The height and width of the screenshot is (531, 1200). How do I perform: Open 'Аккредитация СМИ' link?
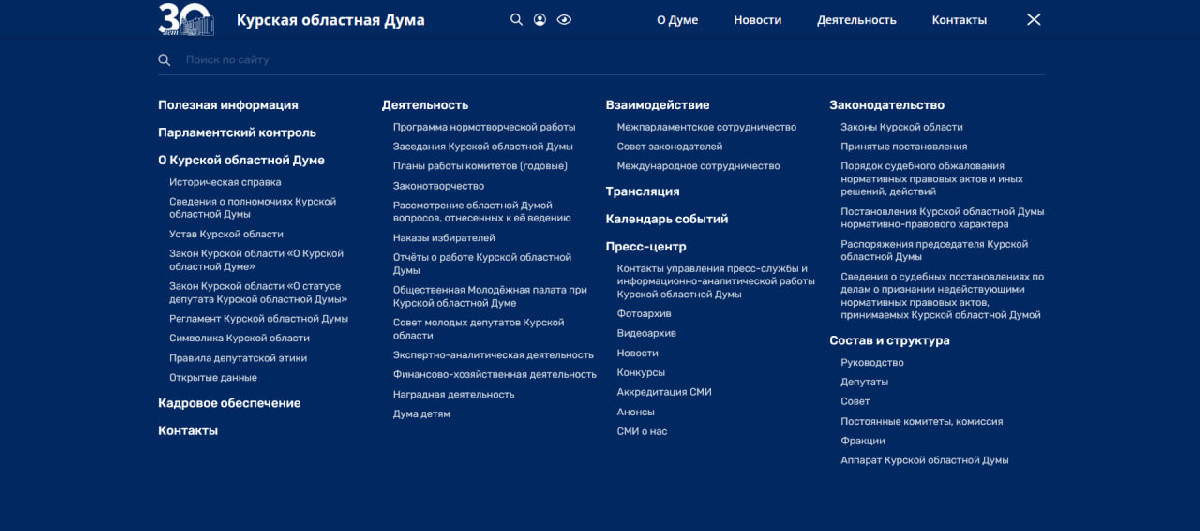(664, 393)
